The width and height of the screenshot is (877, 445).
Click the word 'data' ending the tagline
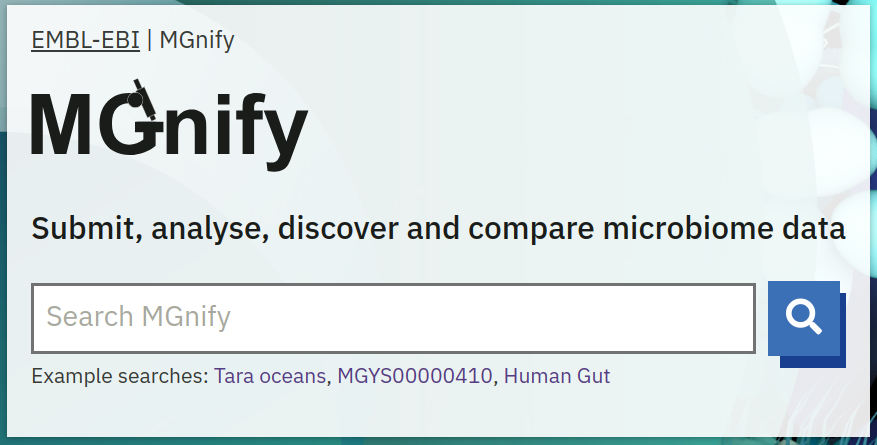tap(814, 228)
